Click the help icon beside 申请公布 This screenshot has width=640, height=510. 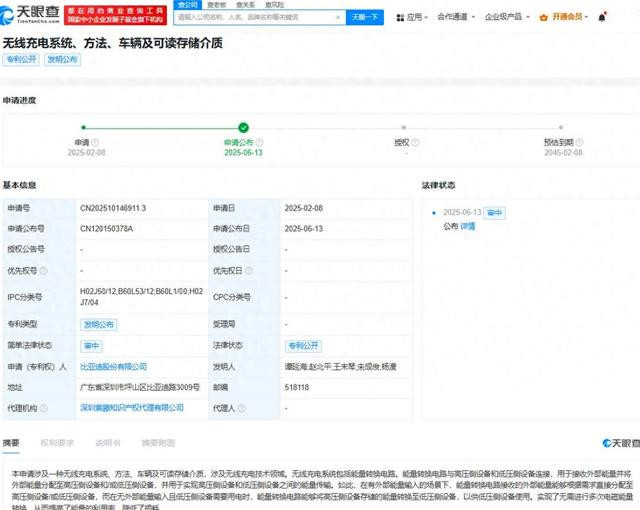point(264,142)
